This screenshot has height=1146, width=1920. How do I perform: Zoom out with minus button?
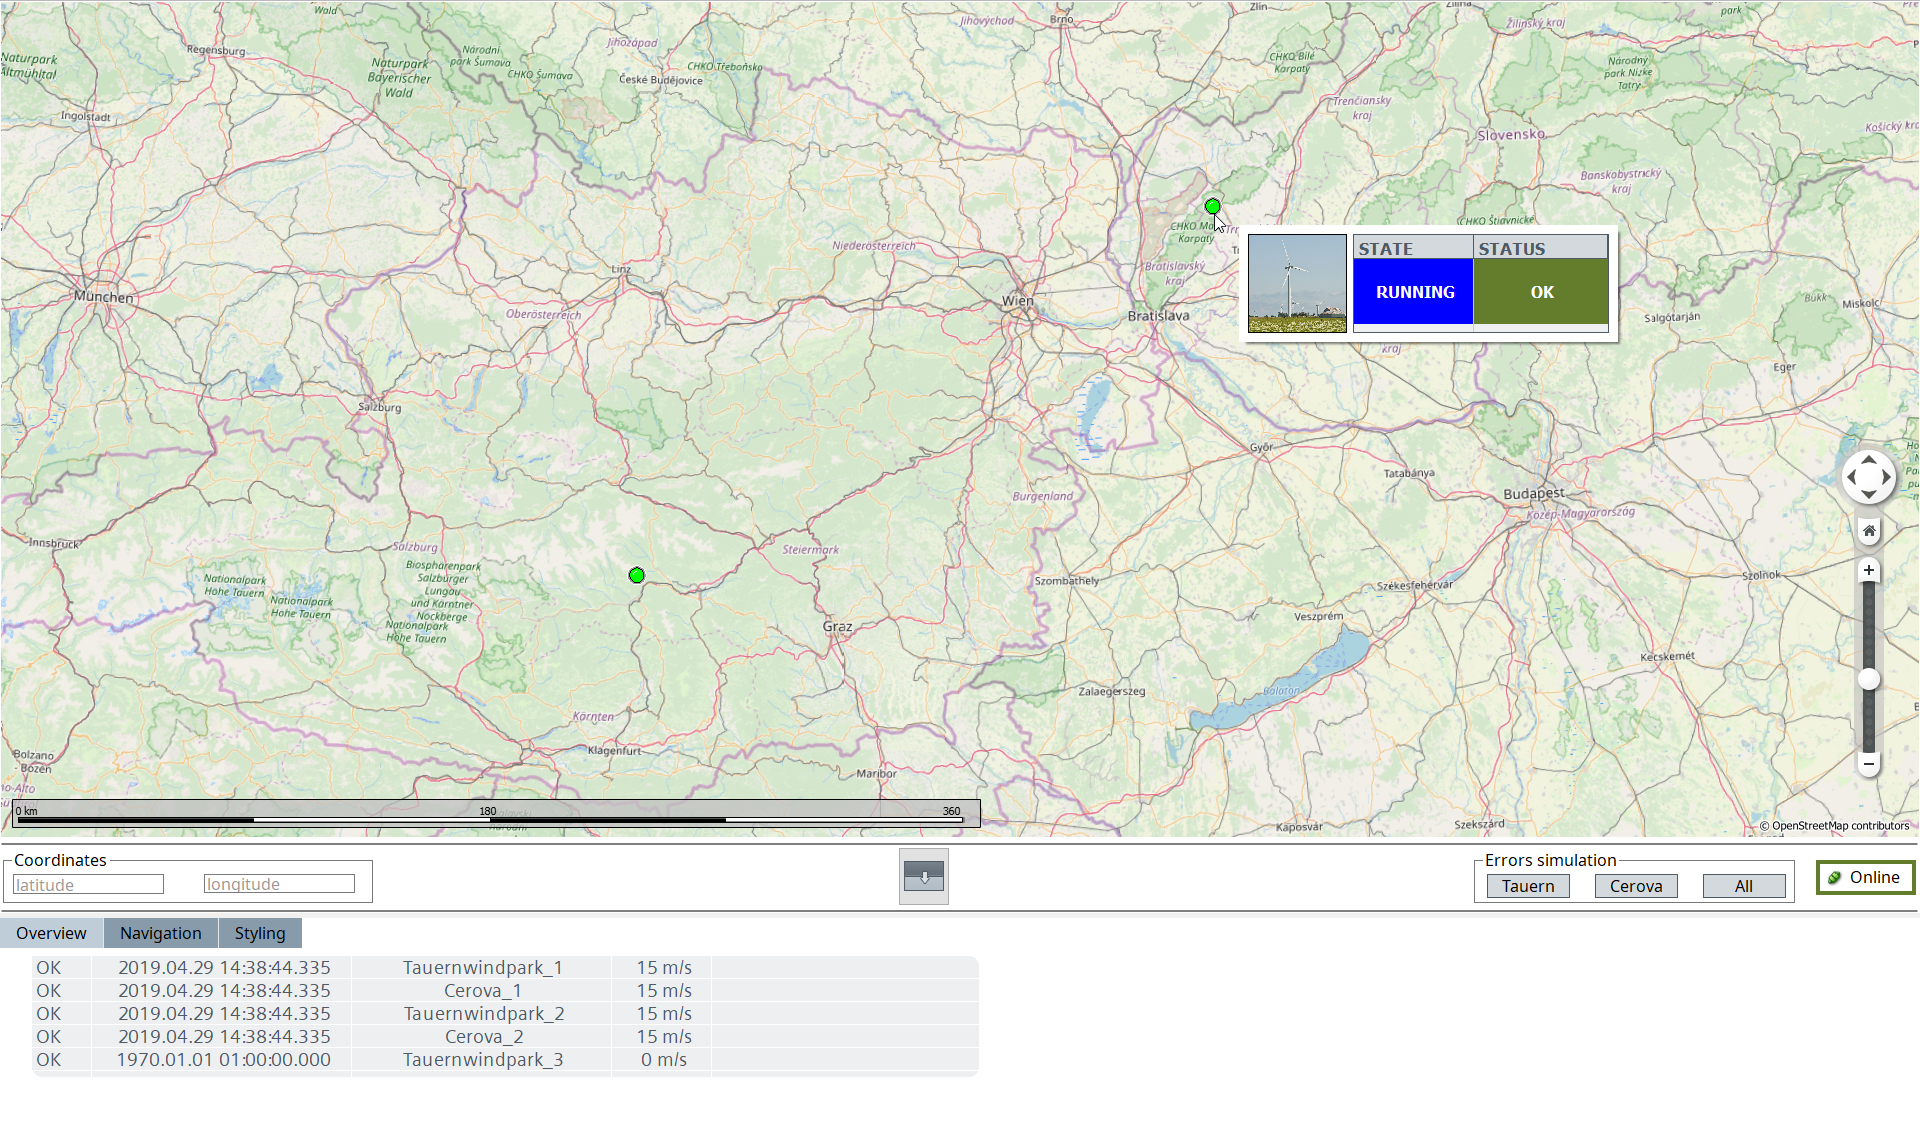(x=1868, y=764)
